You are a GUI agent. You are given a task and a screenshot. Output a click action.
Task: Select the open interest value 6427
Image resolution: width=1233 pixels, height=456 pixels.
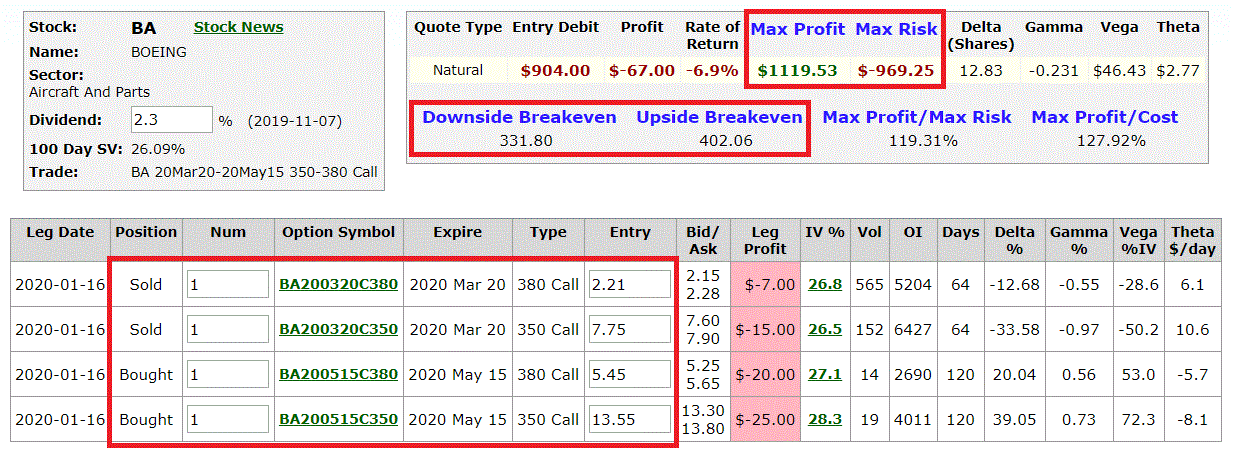tap(913, 329)
